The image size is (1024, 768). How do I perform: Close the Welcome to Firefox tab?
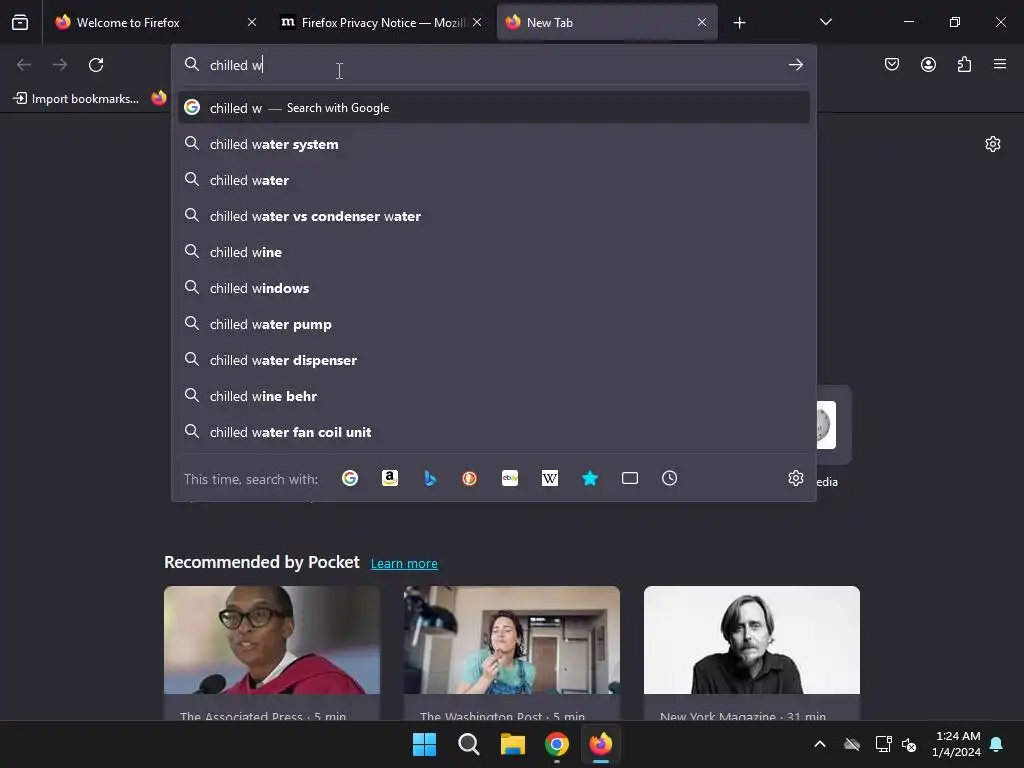coord(252,22)
